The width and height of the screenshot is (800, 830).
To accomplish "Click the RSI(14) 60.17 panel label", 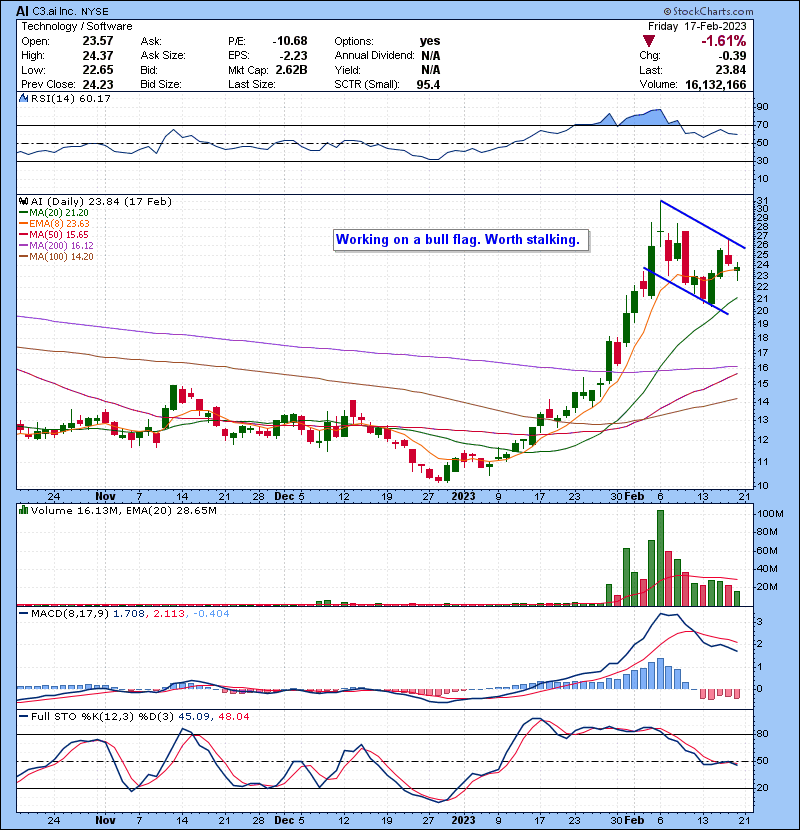I will 71,98.
